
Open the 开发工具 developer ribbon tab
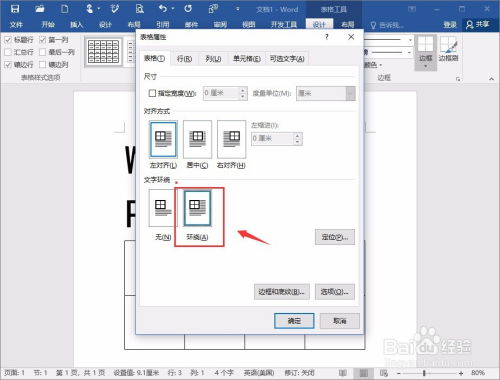[x=284, y=24]
